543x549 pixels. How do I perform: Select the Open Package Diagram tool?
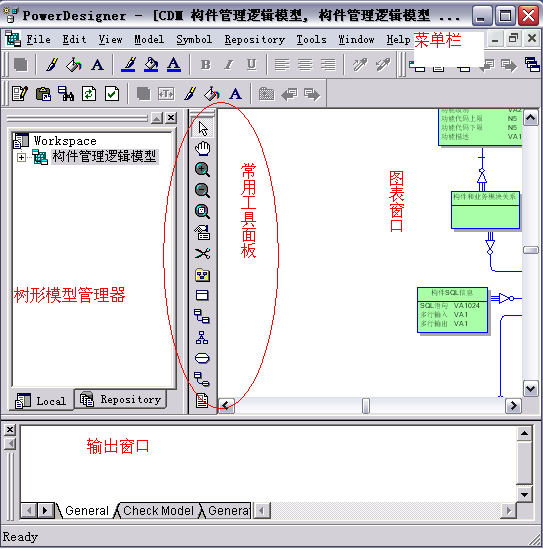point(202,211)
